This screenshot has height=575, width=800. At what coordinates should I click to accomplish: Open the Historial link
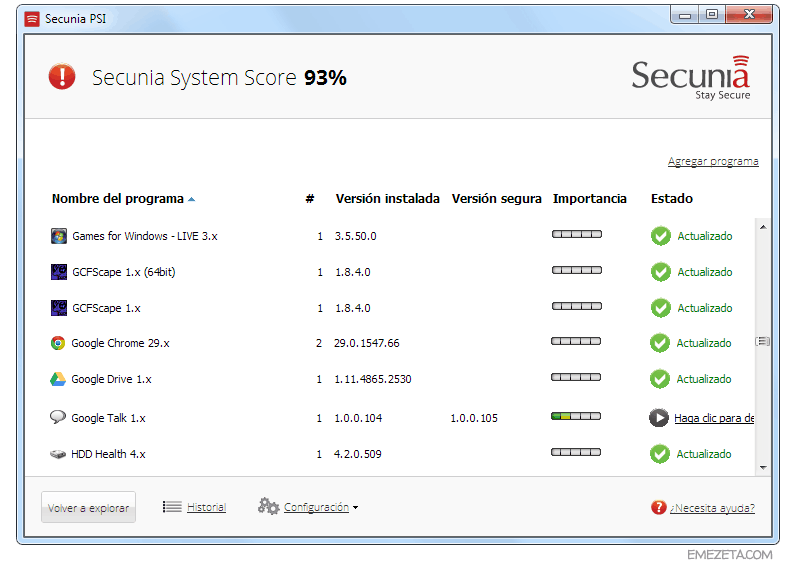tap(206, 507)
